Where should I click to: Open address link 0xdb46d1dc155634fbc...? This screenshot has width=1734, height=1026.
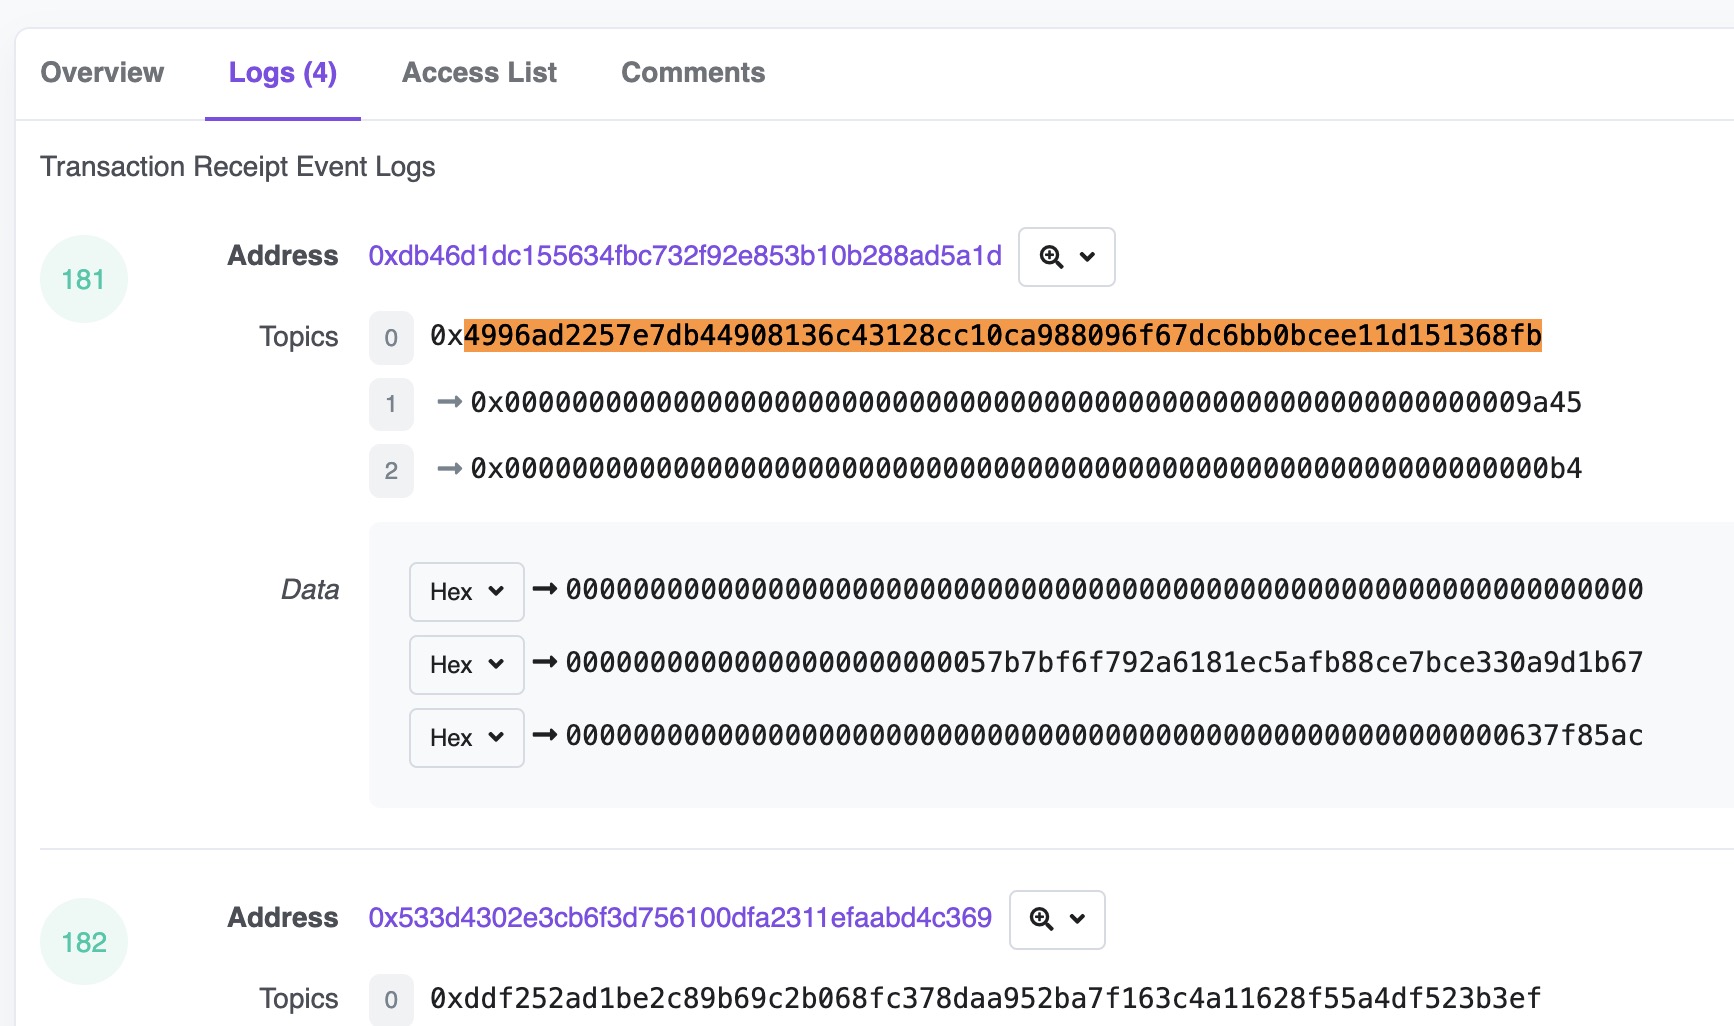click(x=685, y=256)
